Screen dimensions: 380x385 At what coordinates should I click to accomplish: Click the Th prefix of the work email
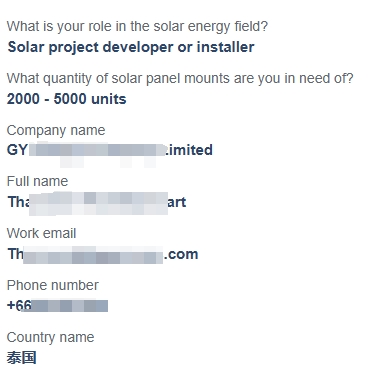15,254
